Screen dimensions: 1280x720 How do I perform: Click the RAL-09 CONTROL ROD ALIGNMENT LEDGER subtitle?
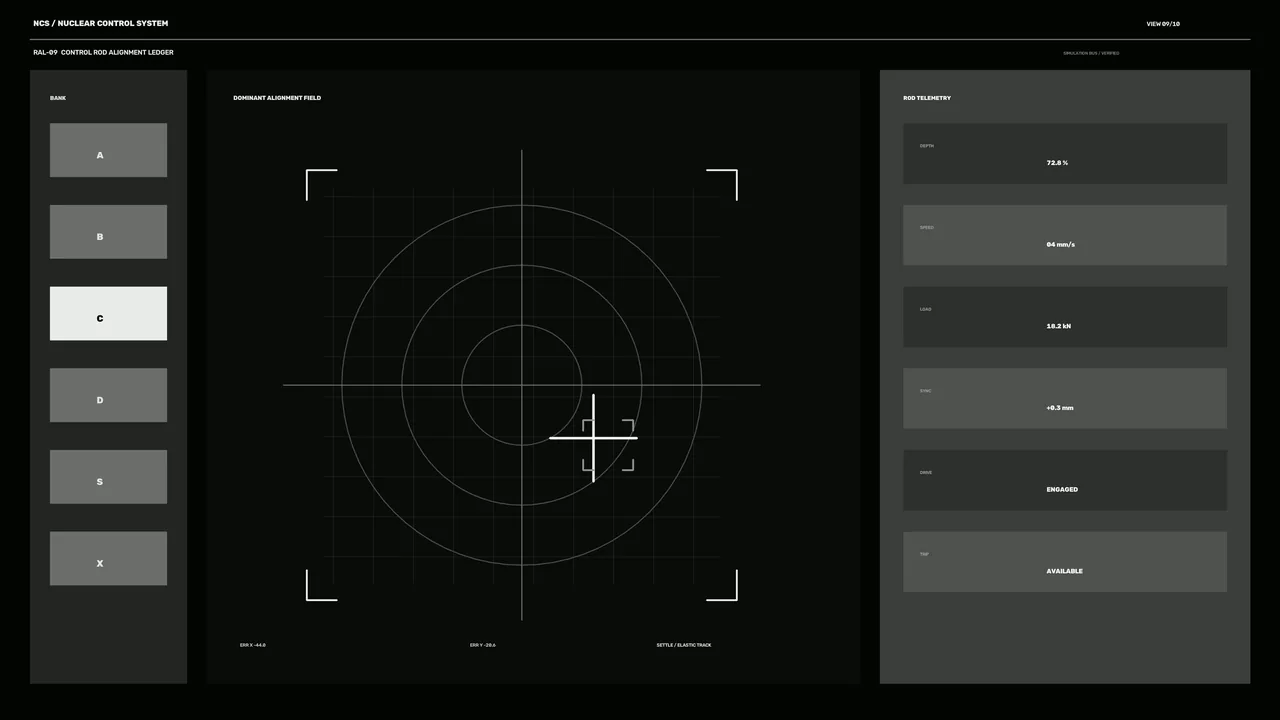[103, 52]
